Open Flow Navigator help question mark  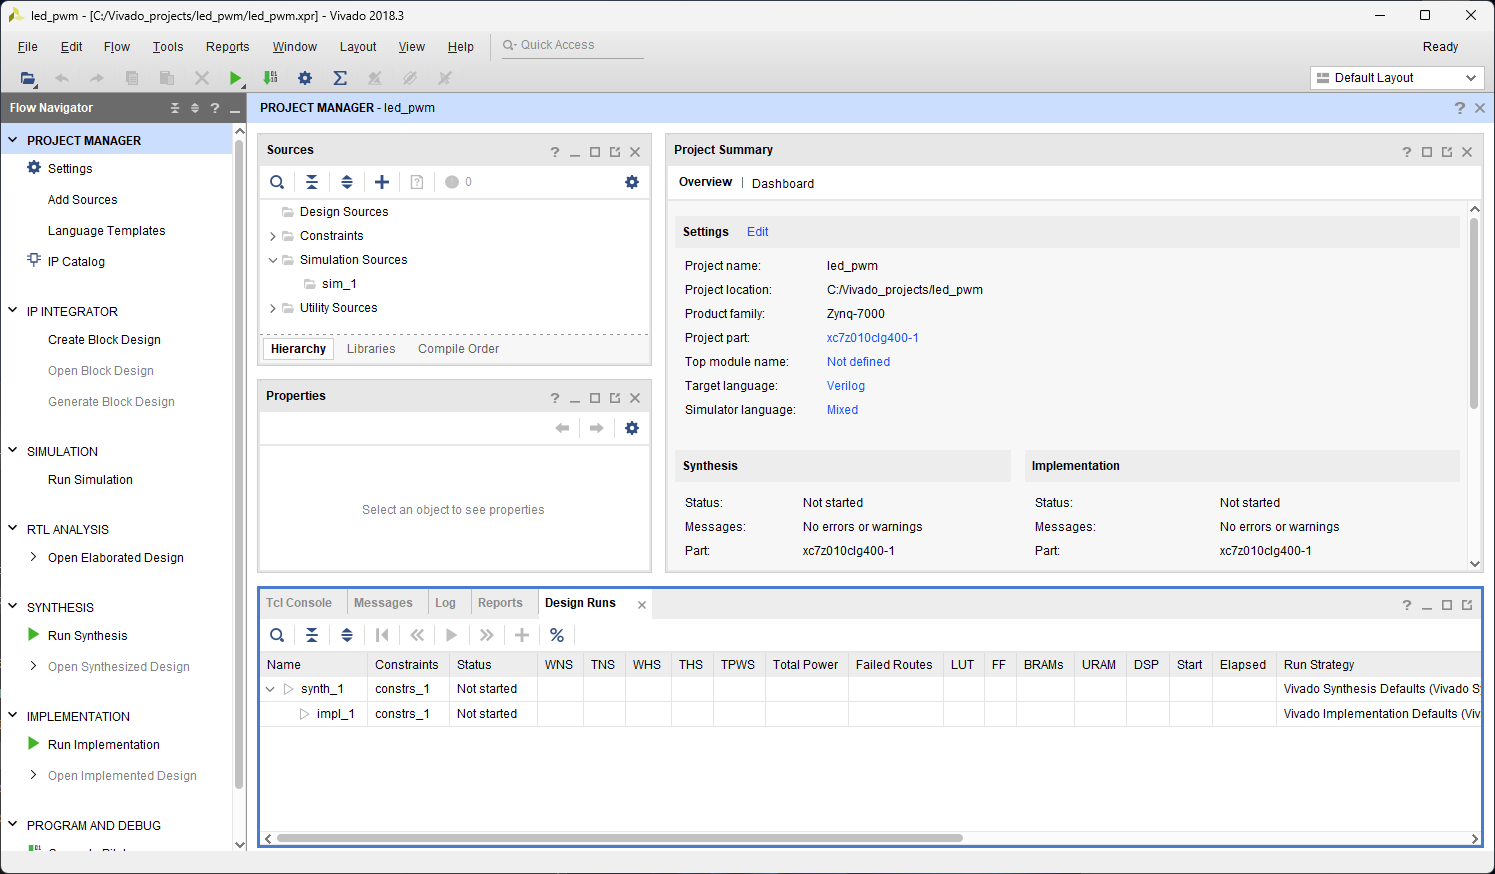point(215,108)
